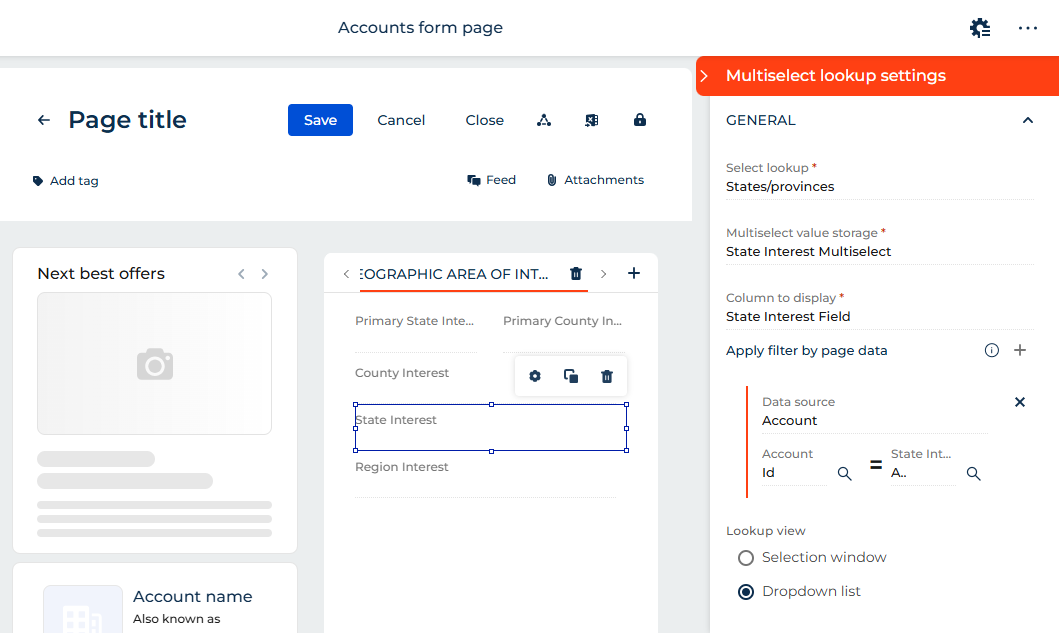Duplicate the State Interest field using copy icon

pos(571,376)
